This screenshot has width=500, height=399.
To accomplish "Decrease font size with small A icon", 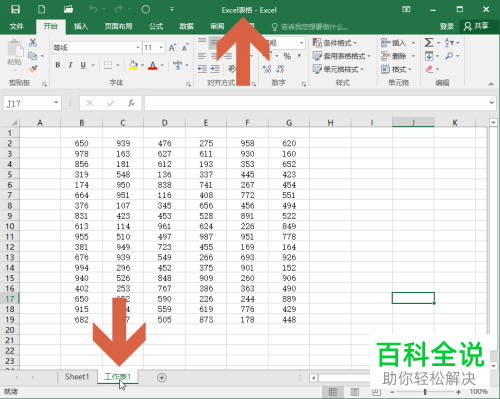I will click(185, 48).
